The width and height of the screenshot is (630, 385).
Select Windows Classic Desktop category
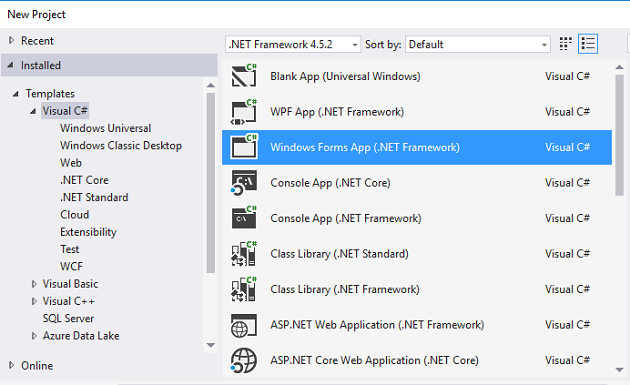tap(121, 145)
